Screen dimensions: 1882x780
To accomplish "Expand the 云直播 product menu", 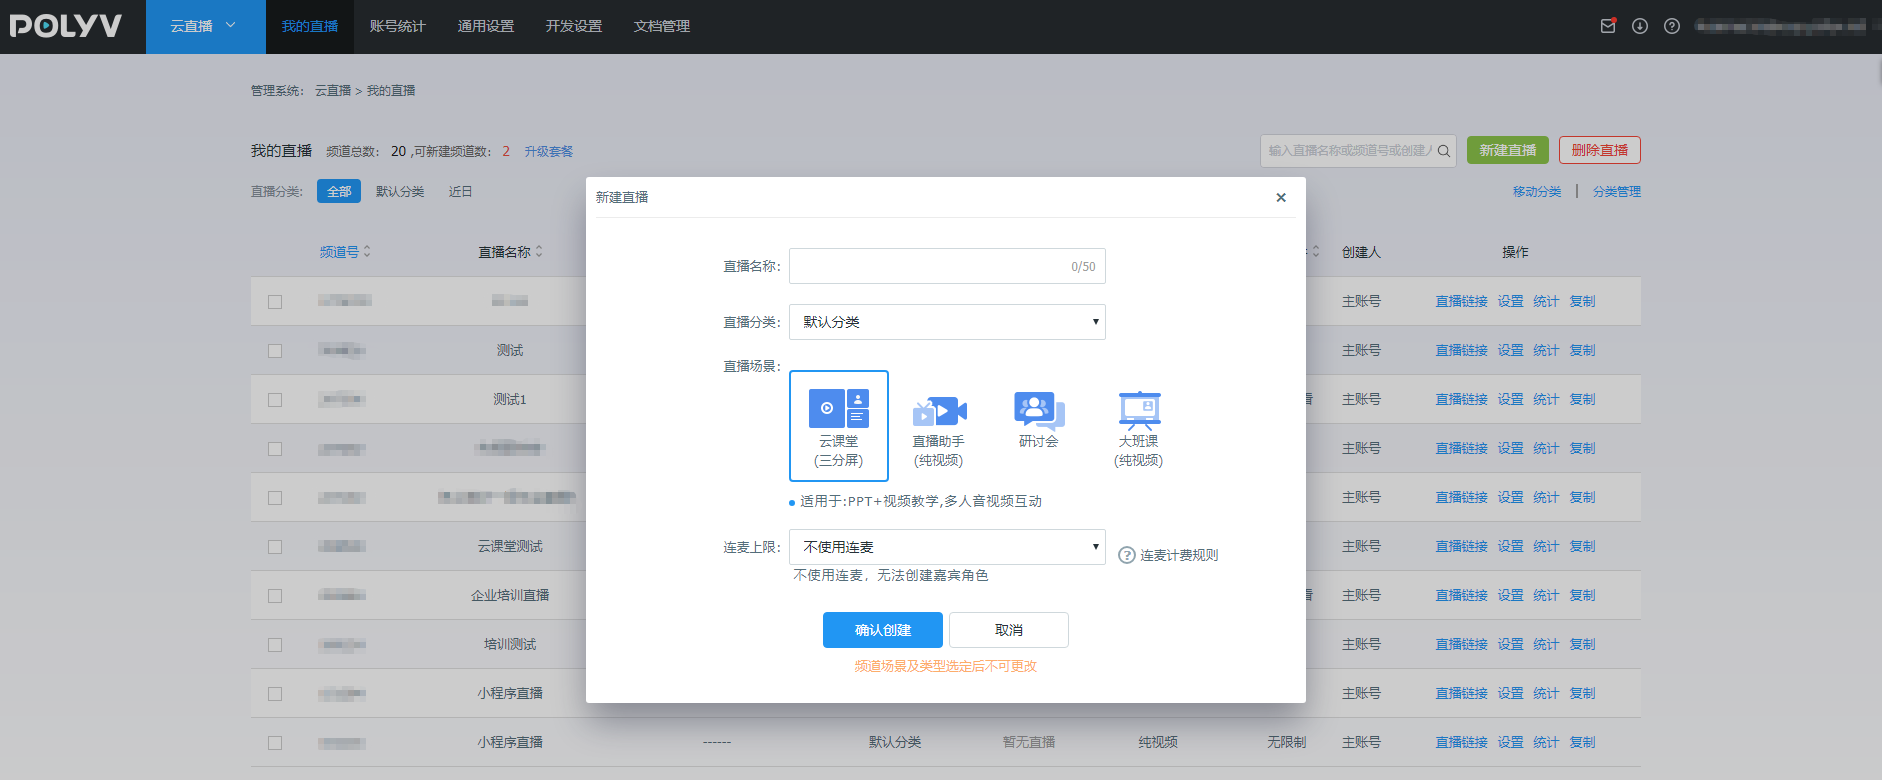I will [x=204, y=26].
